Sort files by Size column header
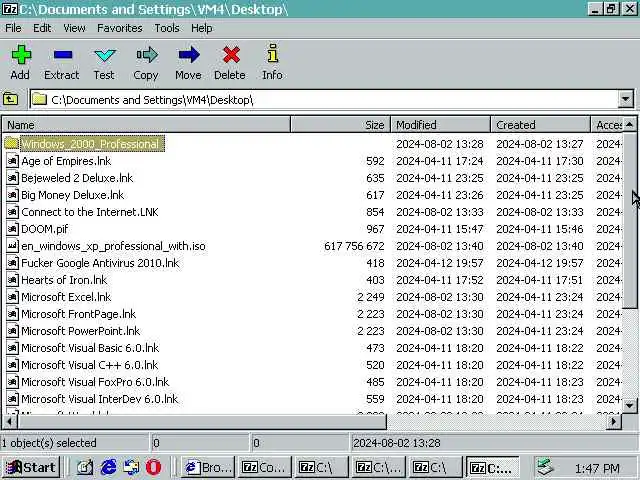The height and width of the screenshot is (480, 640). pyautogui.click(x=341, y=124)
